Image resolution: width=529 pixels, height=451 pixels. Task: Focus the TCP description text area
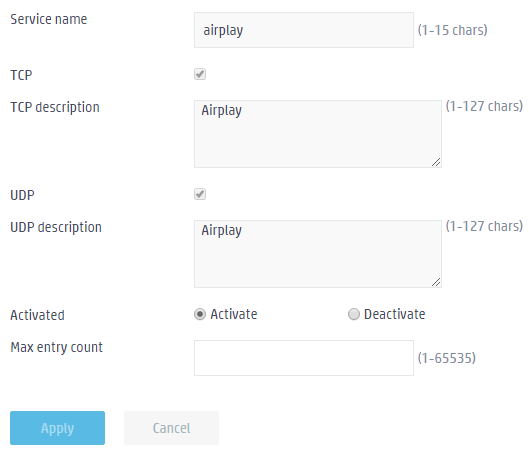tap(317, 134)
